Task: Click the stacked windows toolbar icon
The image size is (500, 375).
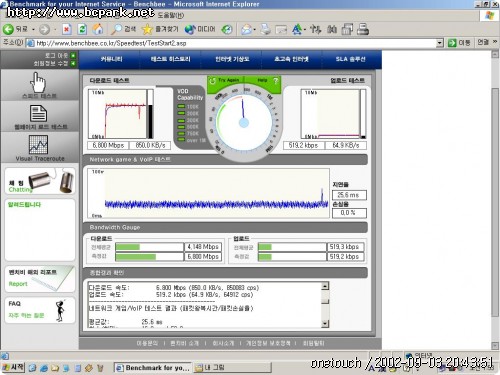Action: pyautogui.click(x=347, y=29)
